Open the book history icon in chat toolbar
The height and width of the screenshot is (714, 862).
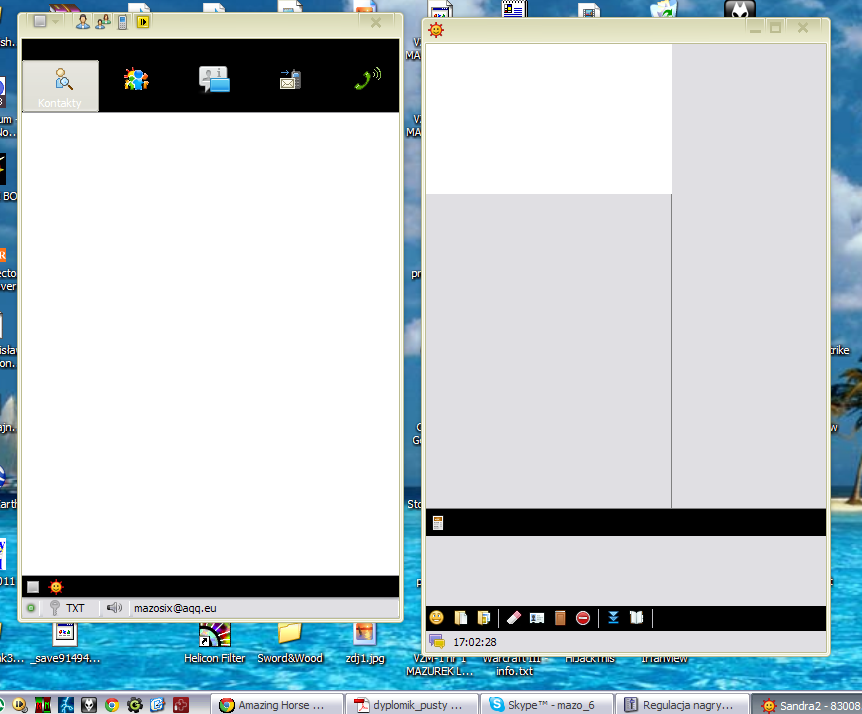coord(636,618)
